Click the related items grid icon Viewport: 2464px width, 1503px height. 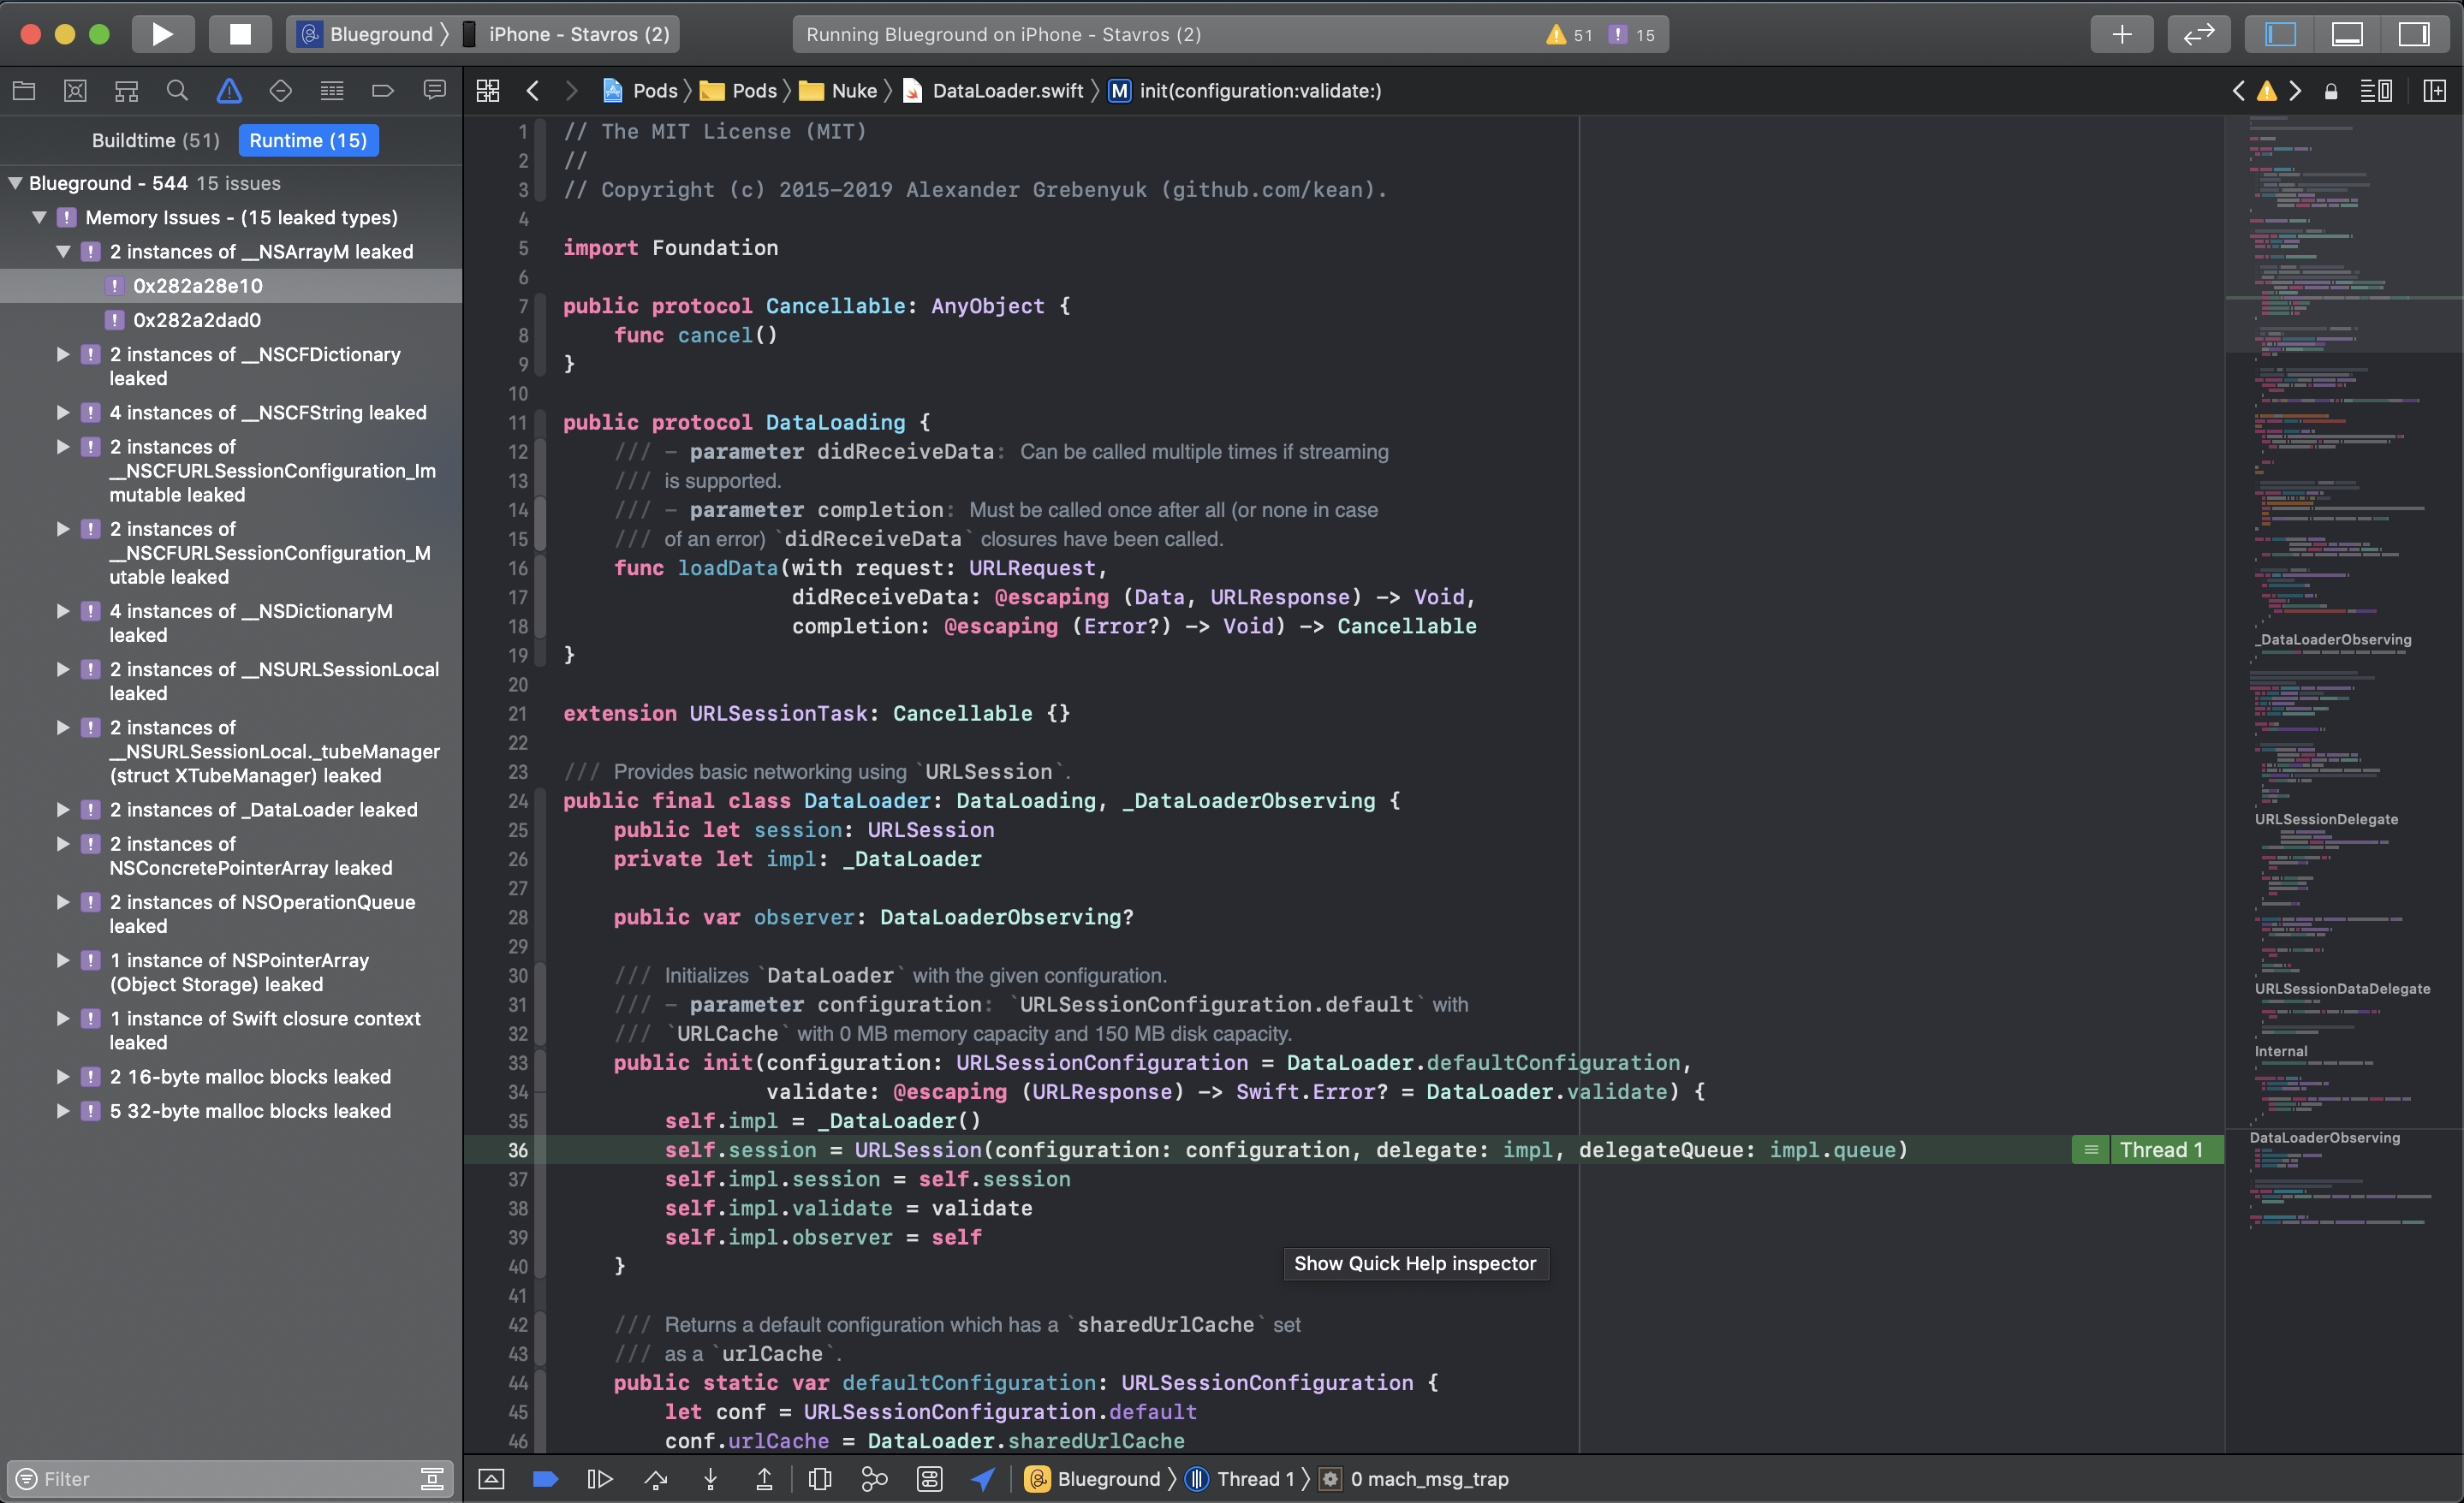point(488,91)
